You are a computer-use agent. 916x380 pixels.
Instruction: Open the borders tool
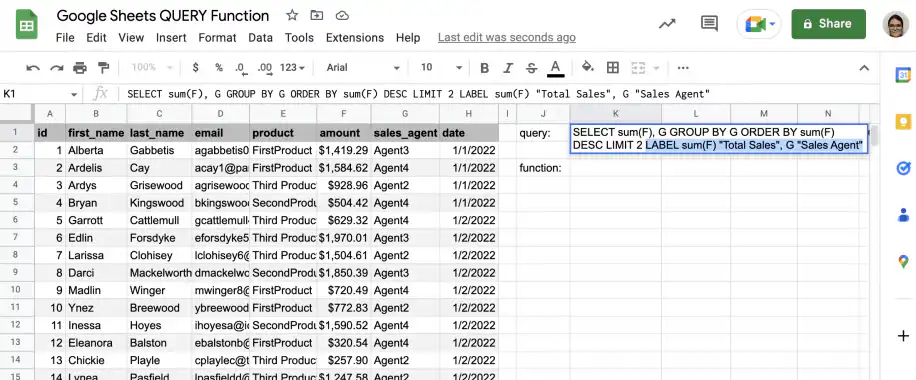613,68
